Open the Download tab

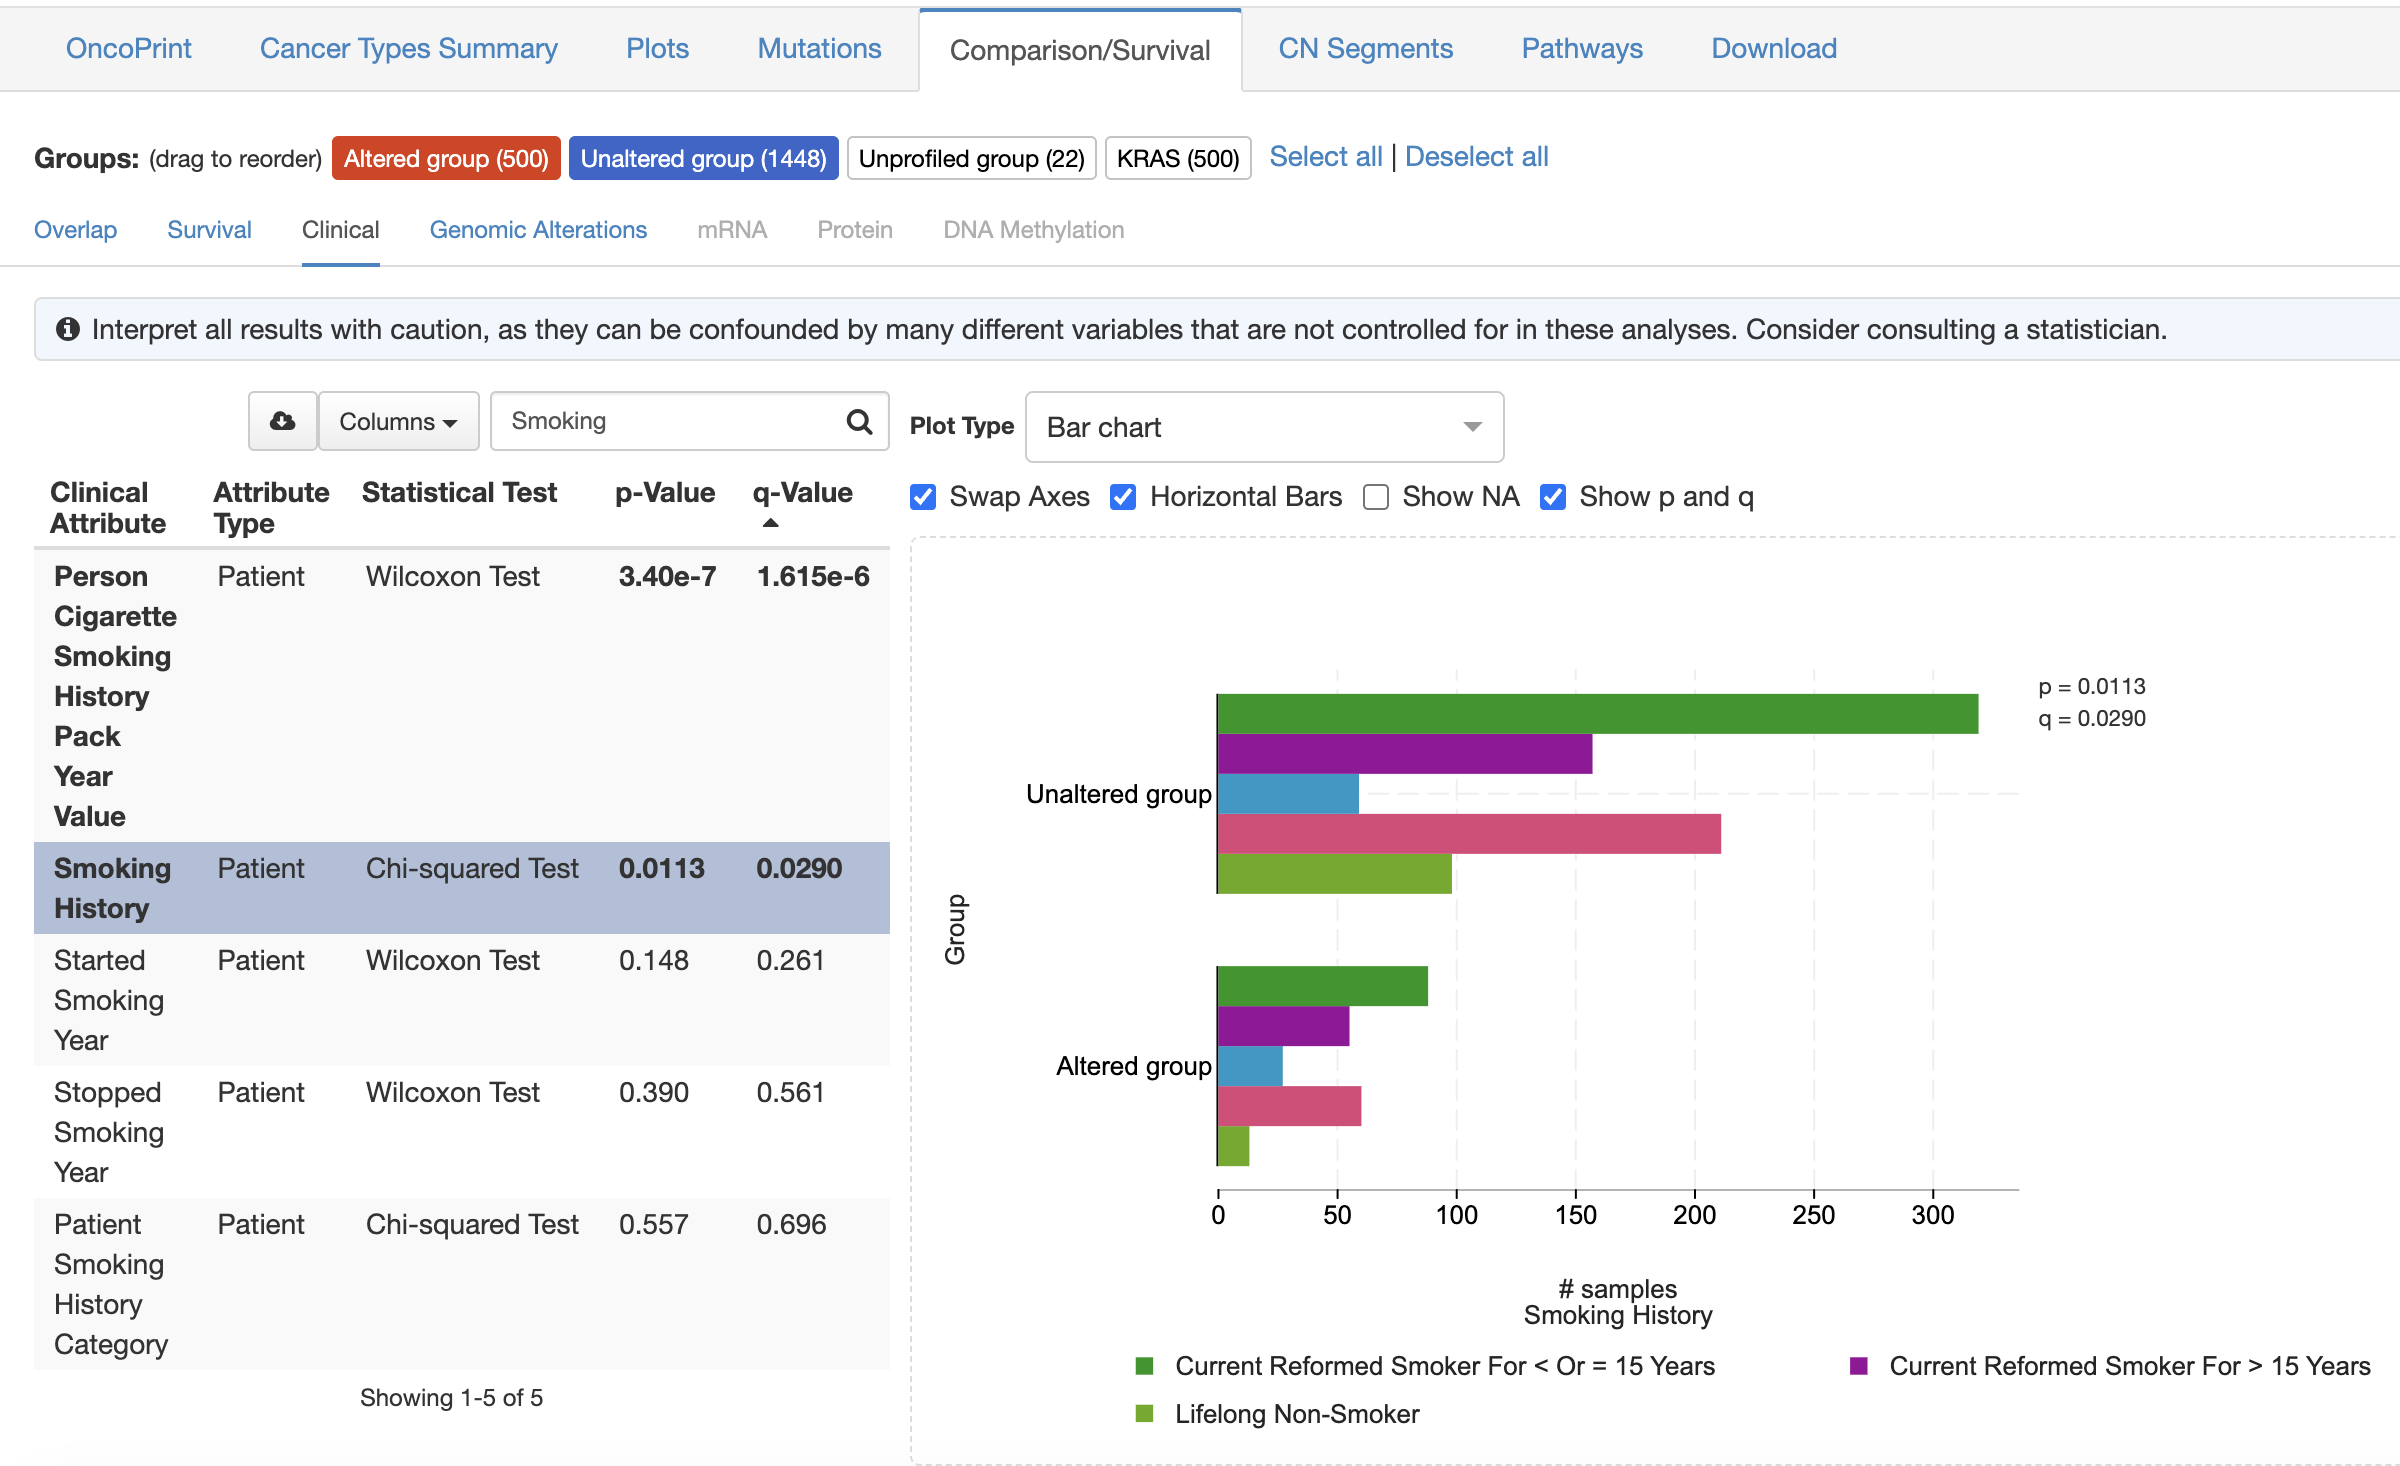tap(1774, 48)
